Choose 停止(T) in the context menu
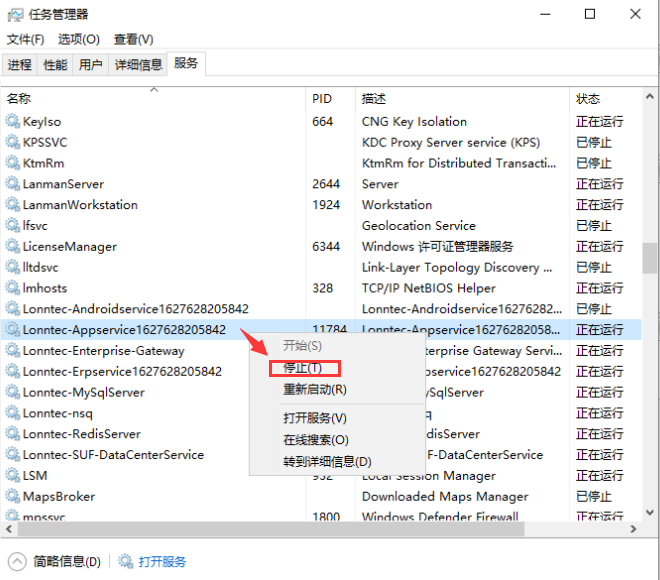 [x=302, y=368]
